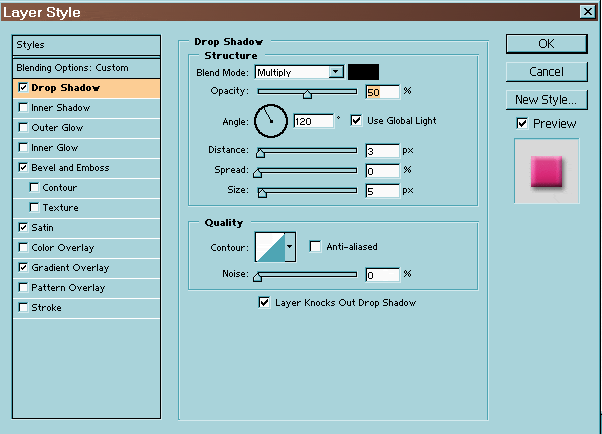Enable the Anti-aliased checkbox
This screenshot has width=602, height=434.
click(x=316, y=247)
